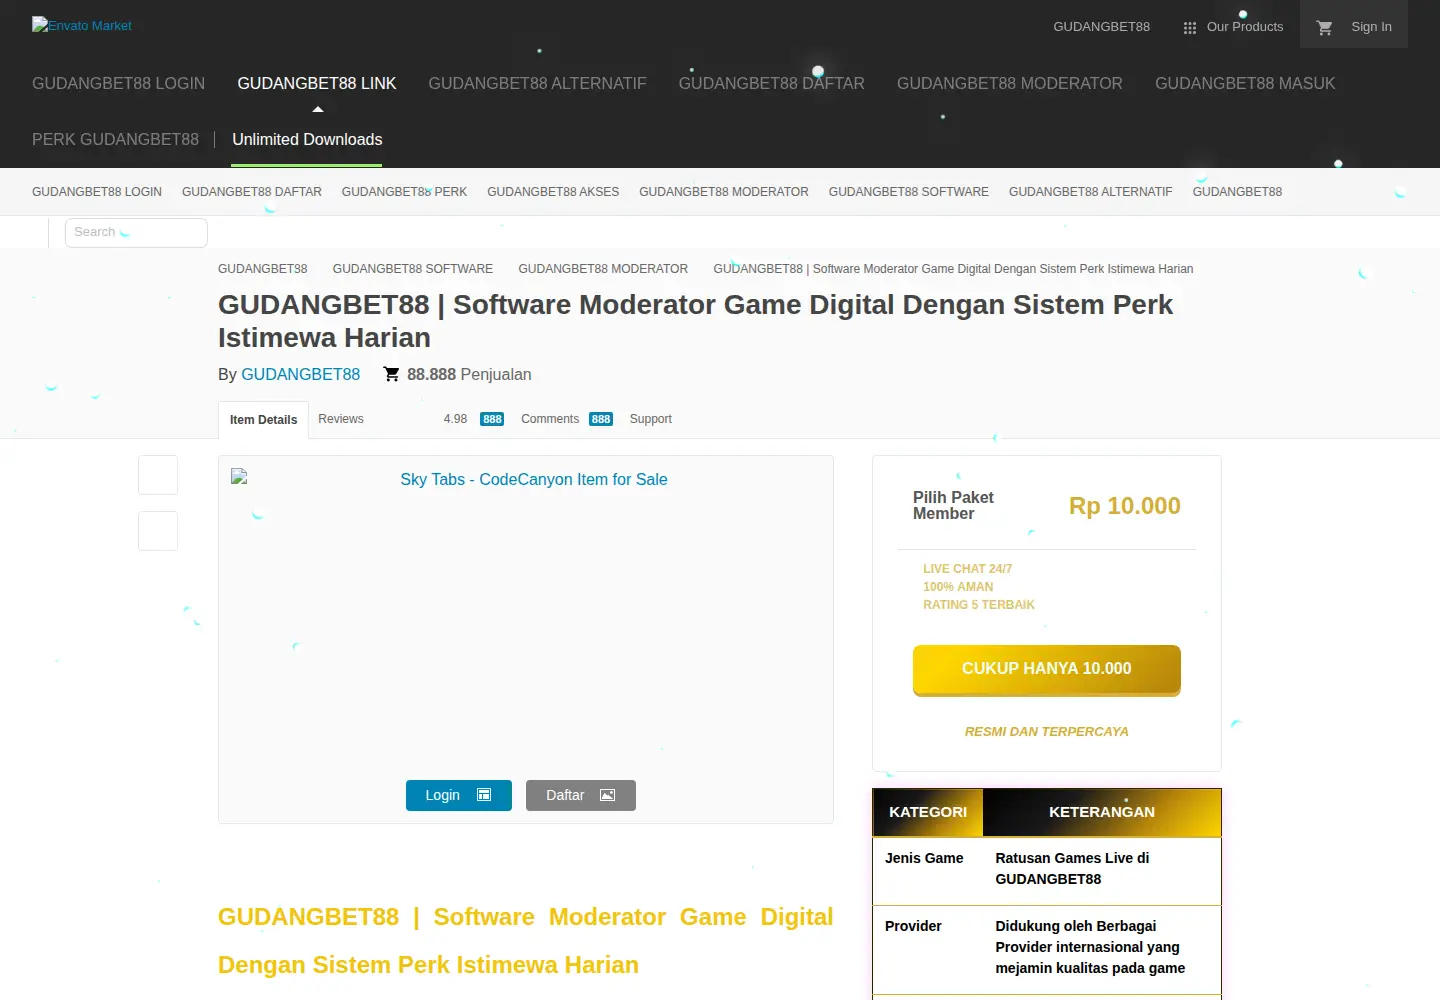Image resolution: width=1440 pixels, height=1000 pixels.
Task: Click the yellow article heading GUDANGBET88 Software Moderator
Action: (x=525, y=941)
